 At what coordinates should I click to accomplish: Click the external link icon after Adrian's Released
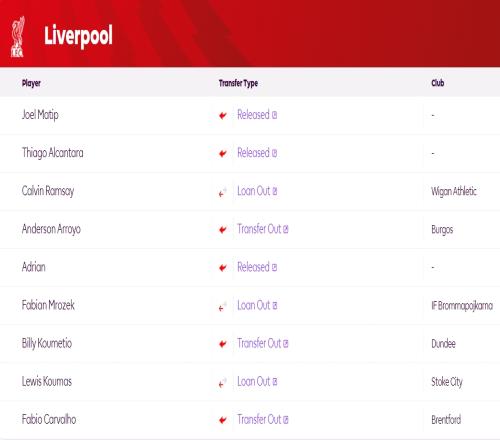pos(274,267)
